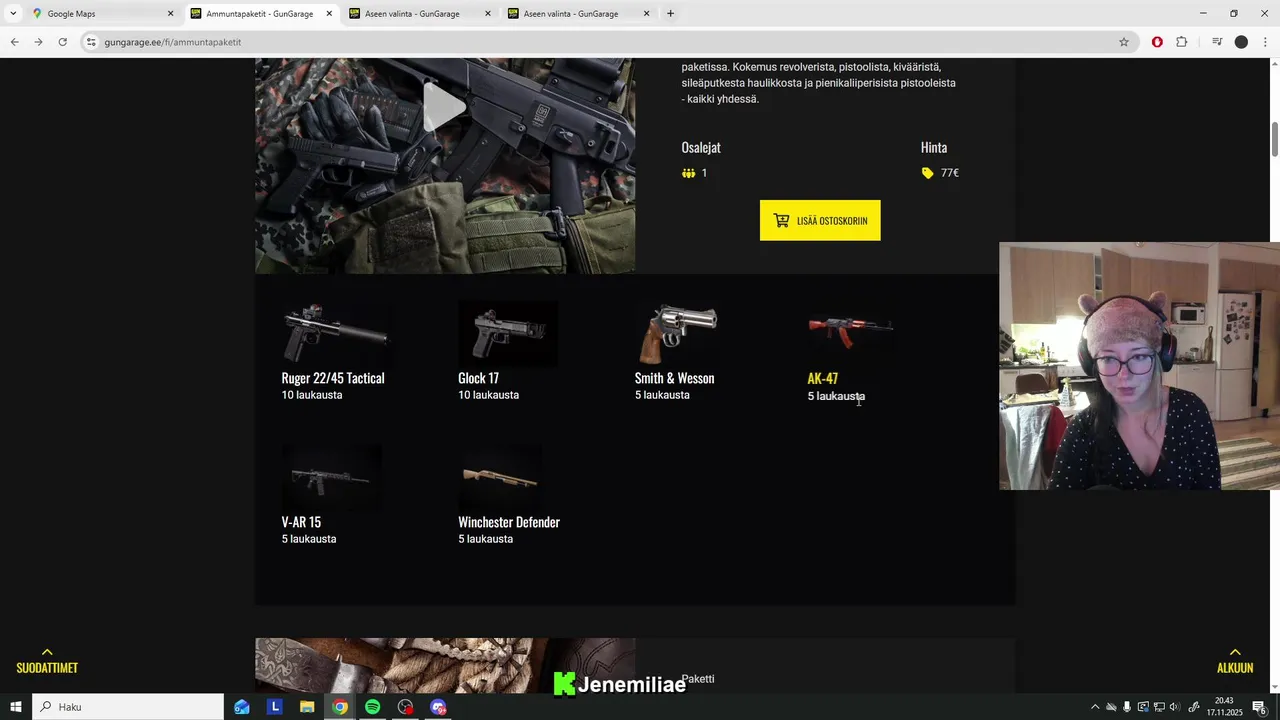The height and width of the screenshot is (720, 1280).
Task: Reload the current page
Action: pos(62,42)
